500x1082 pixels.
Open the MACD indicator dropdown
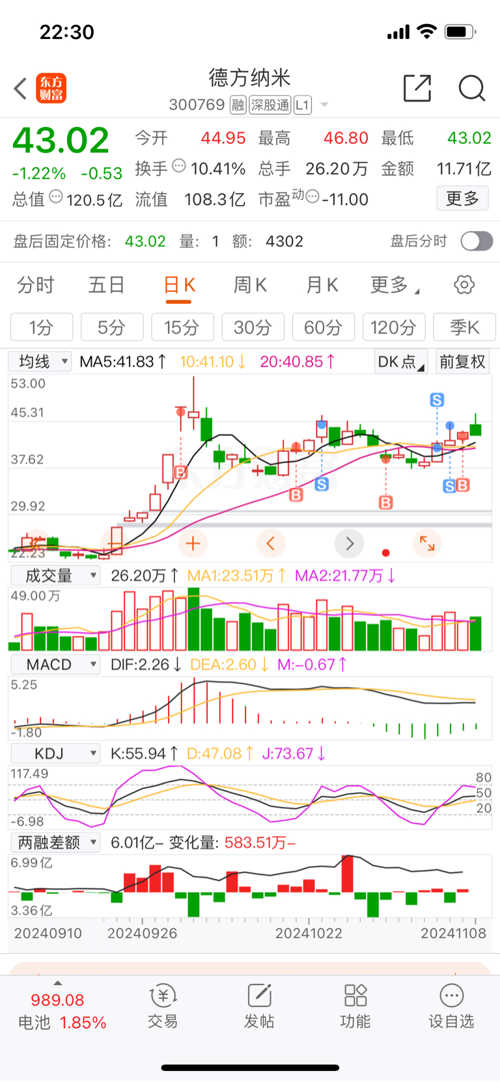tap(54, 664)
